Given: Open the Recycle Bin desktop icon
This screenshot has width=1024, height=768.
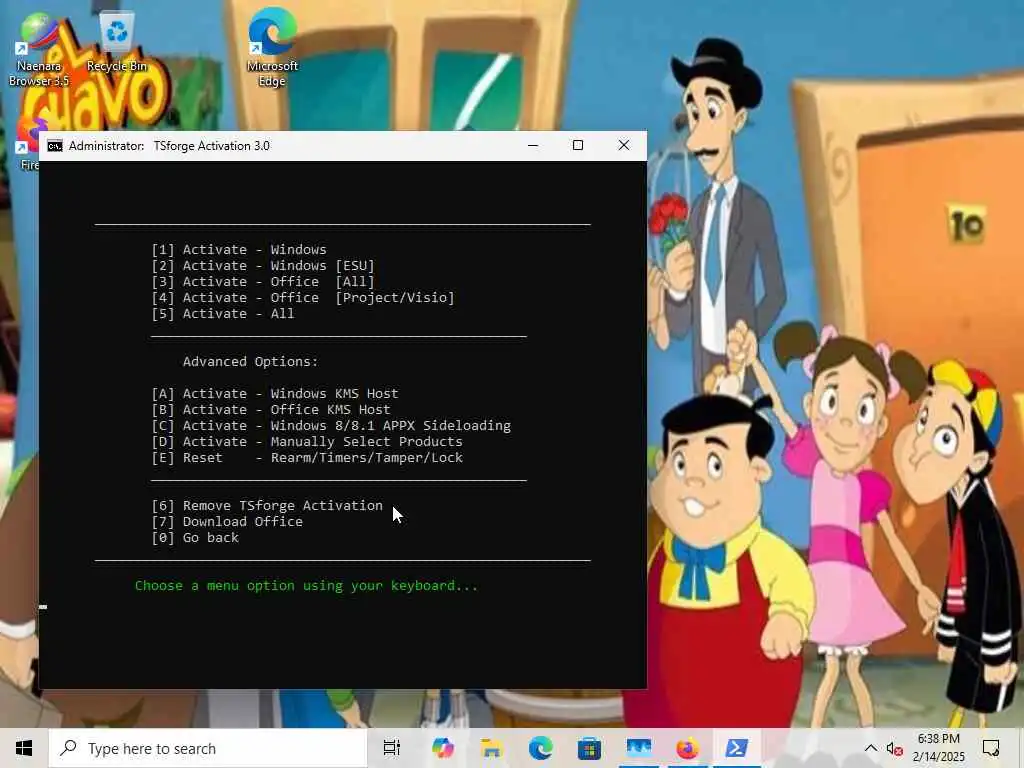Looking at the screenshot, I should [116, 42].
